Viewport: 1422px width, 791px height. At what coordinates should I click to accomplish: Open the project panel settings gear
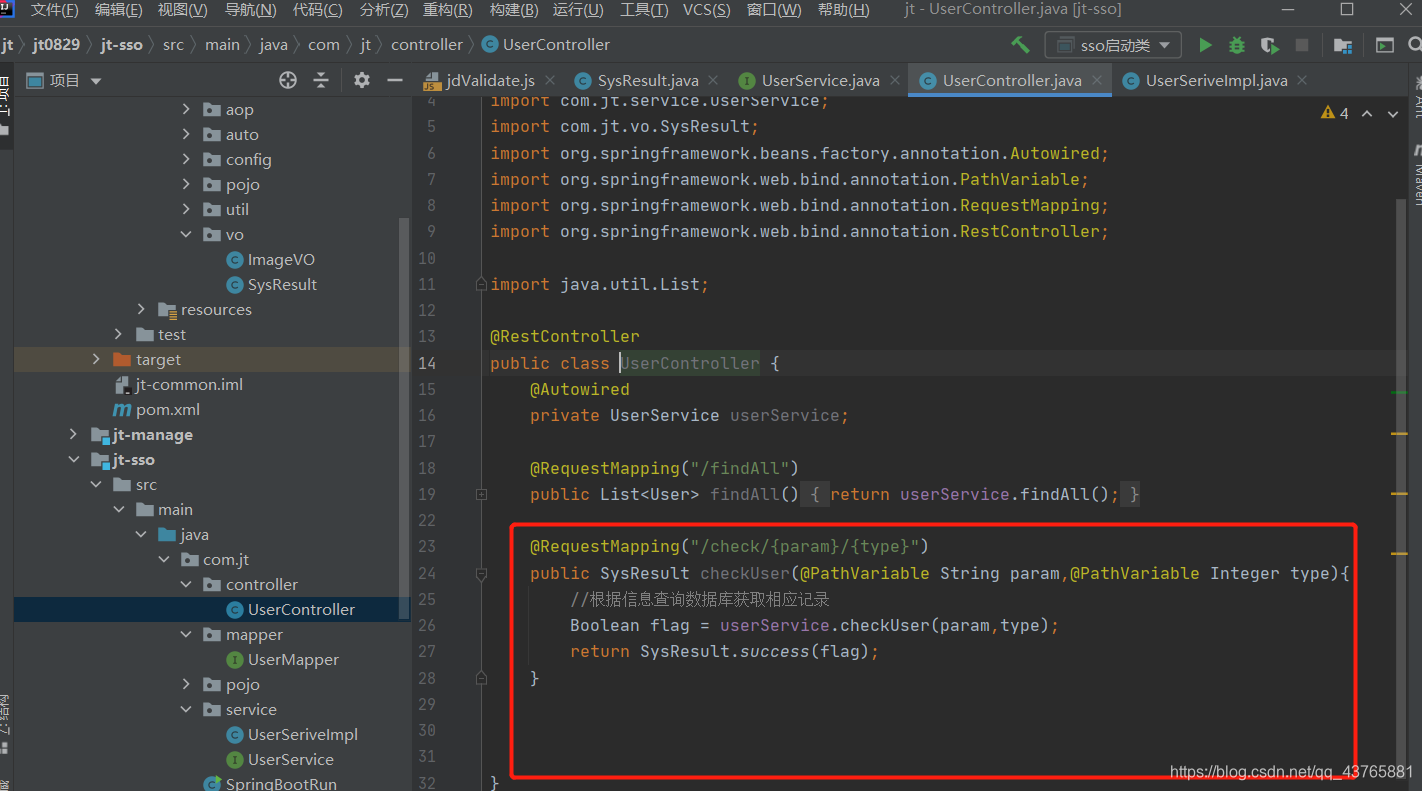click(x=362, y=80)
